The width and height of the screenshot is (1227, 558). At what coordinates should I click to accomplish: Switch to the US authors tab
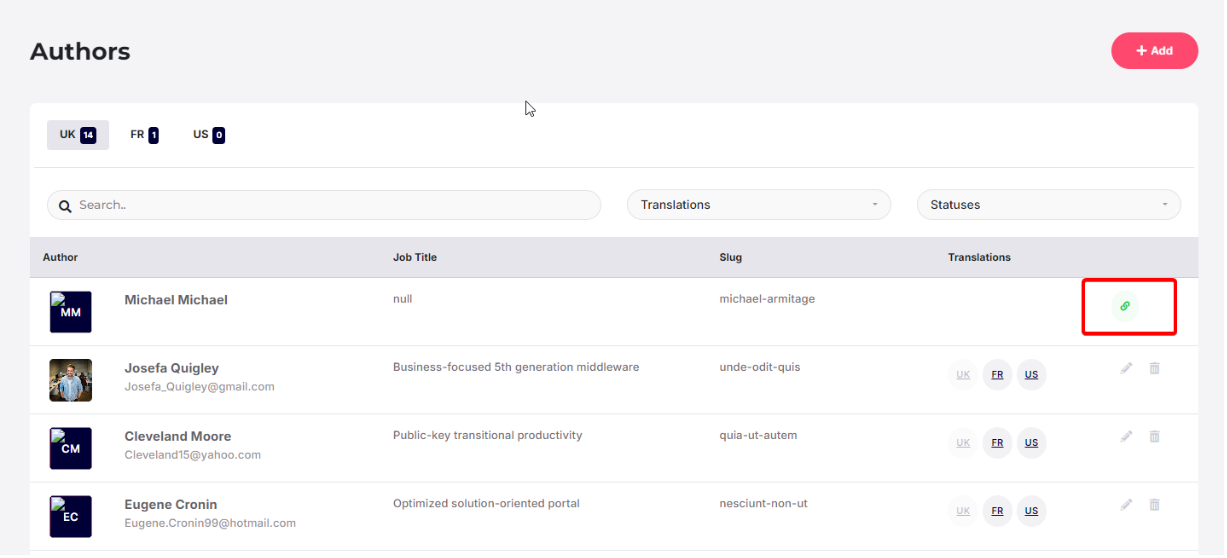(208, 135)
